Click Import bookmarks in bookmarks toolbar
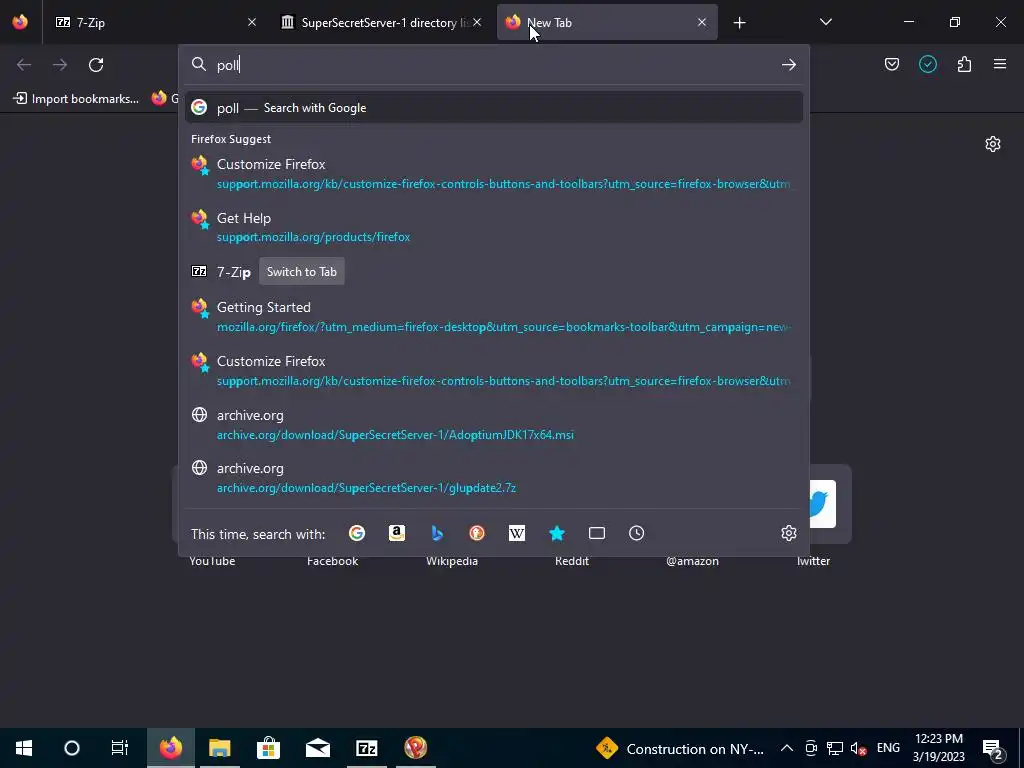This screenshot has width=1024, height=768. pyautogui.click(x=76, y=99)
